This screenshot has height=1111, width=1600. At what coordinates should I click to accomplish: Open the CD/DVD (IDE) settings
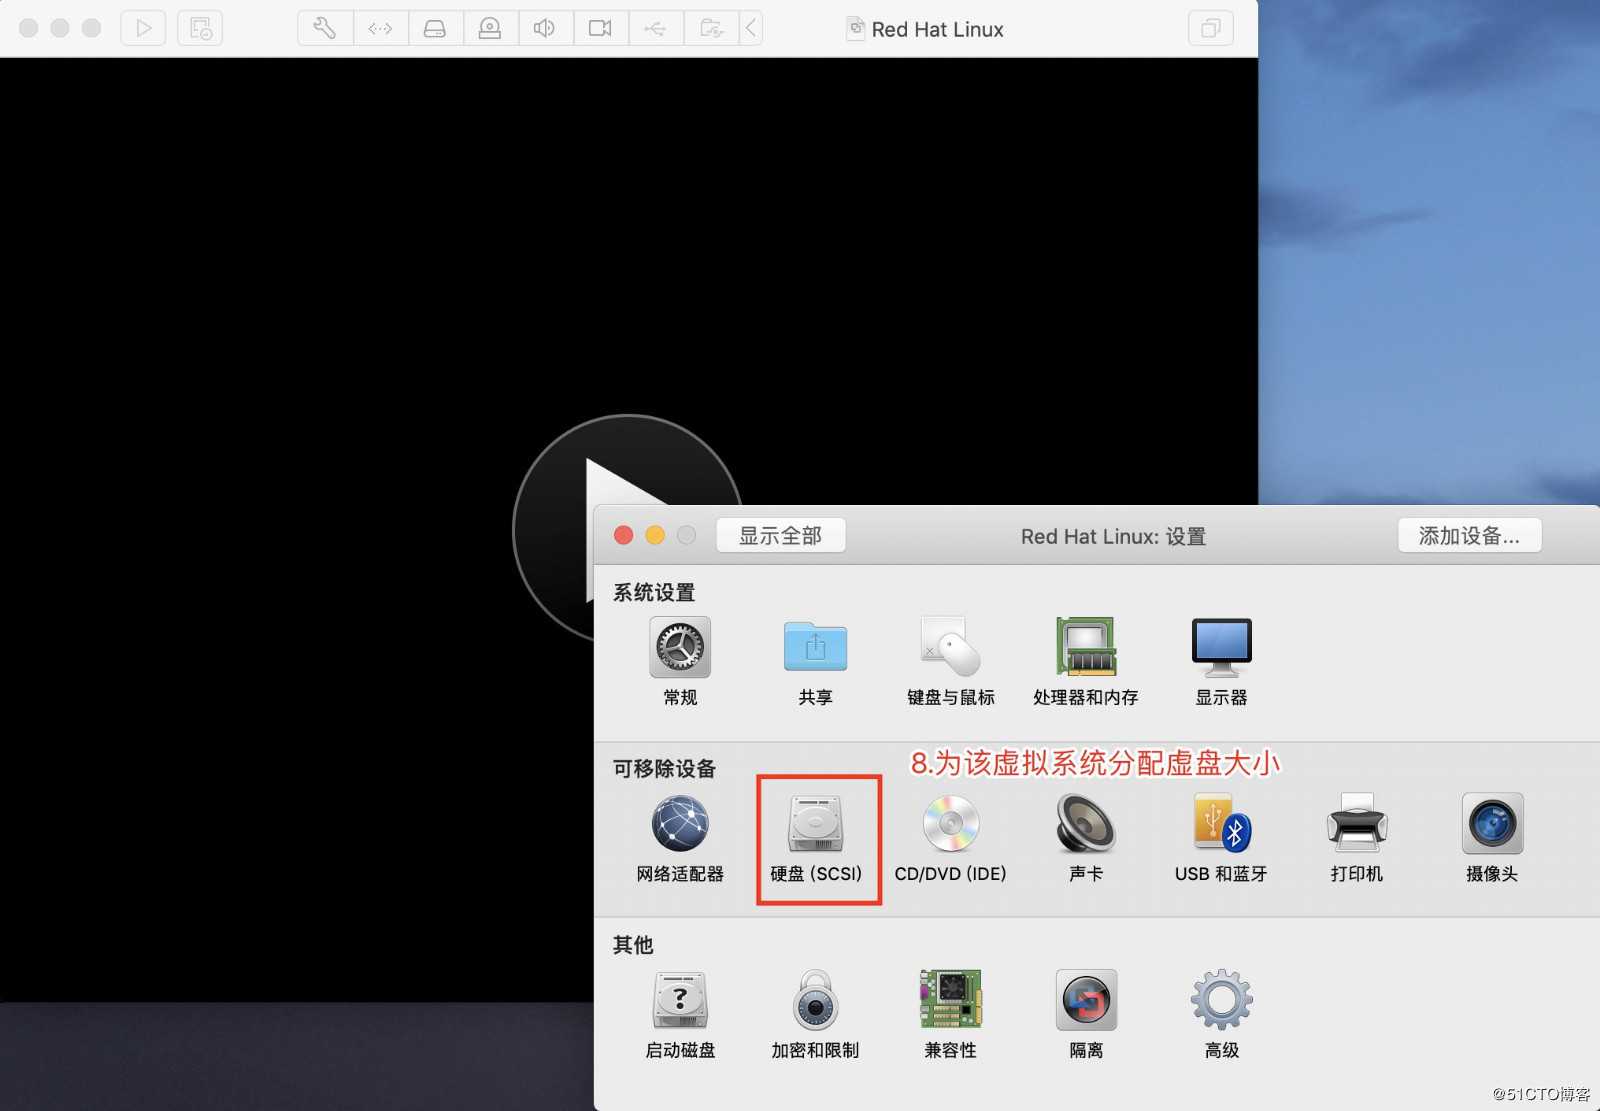click(x=950, y=838)
